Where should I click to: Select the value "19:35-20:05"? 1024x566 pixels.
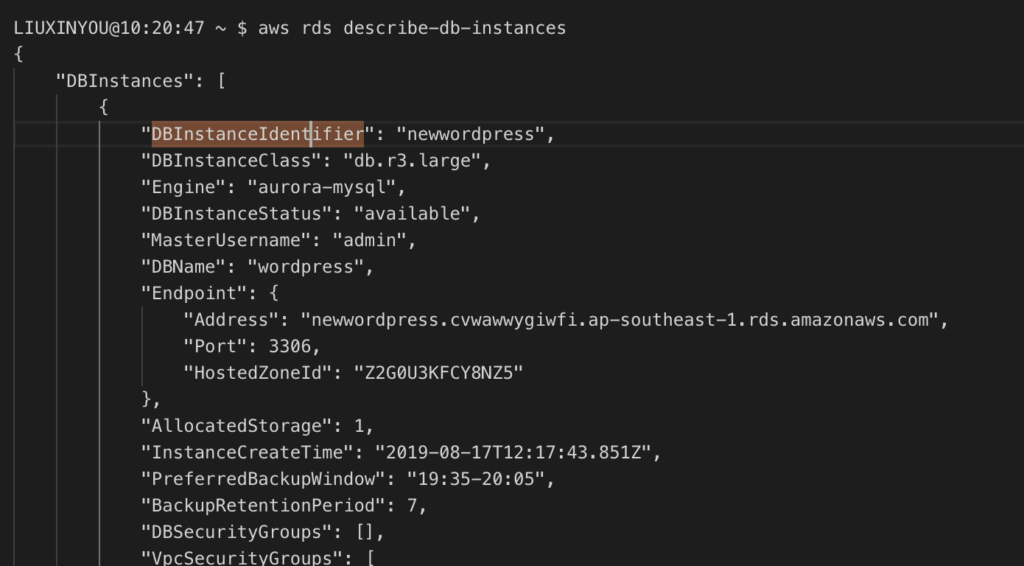pyautogui.click(x=476, y=479)
